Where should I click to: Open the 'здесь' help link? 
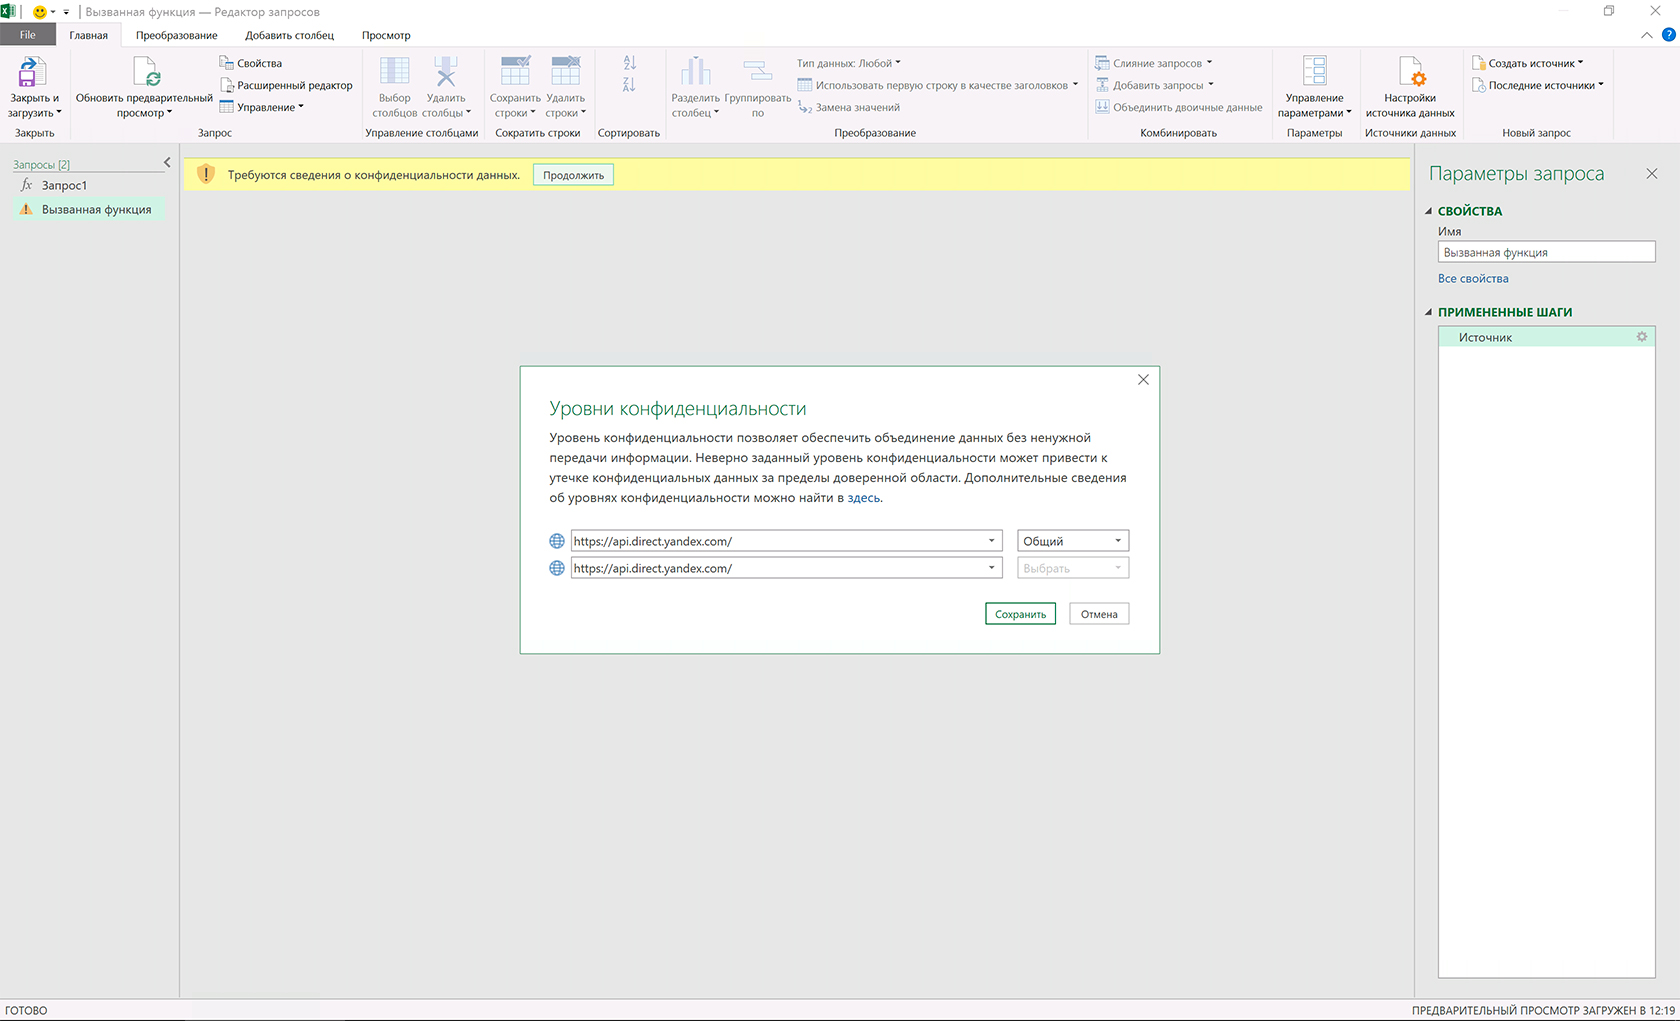864,498
